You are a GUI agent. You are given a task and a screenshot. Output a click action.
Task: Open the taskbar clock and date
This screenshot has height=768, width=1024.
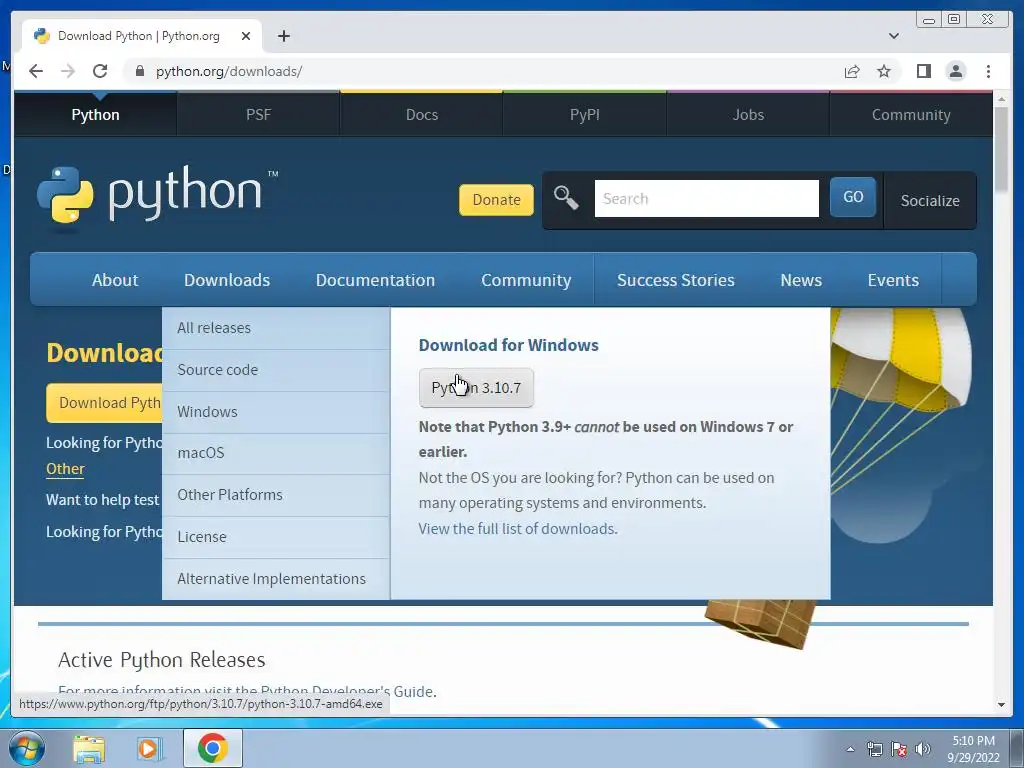(x=973, y=749)
